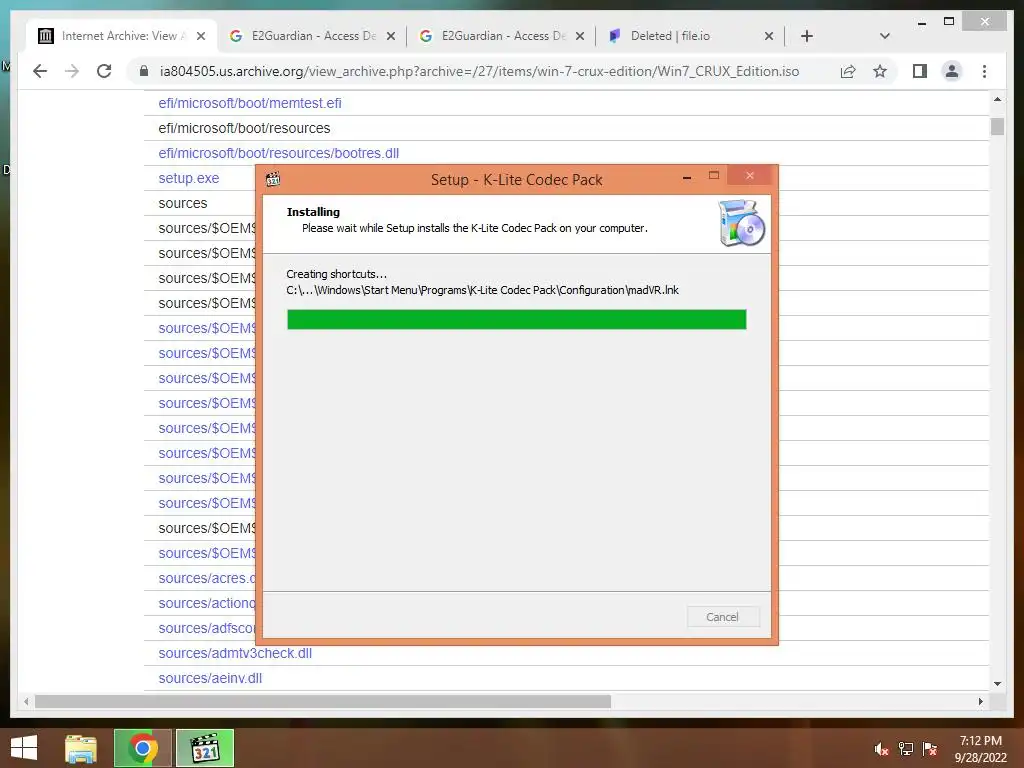Screen dimensions: 1024x768
Task: Click K-Lite setup title bar icon
Action: [273, 178]
